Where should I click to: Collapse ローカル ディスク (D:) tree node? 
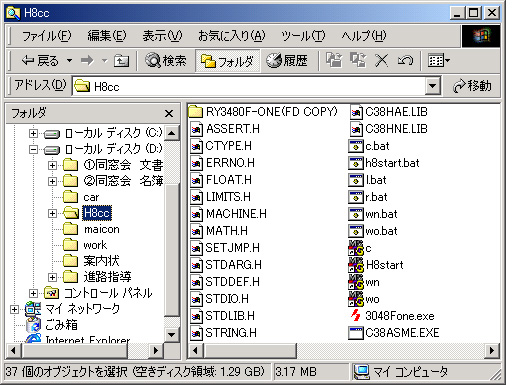pos(33,149)
